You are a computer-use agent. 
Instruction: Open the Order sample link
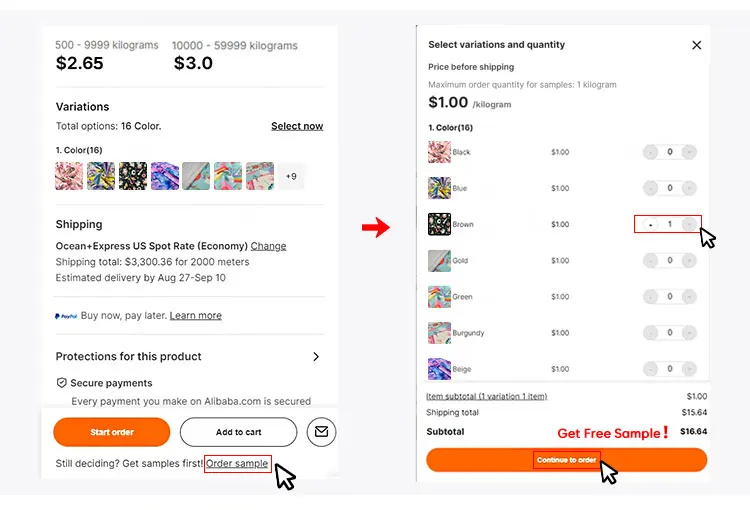(237, 464)
